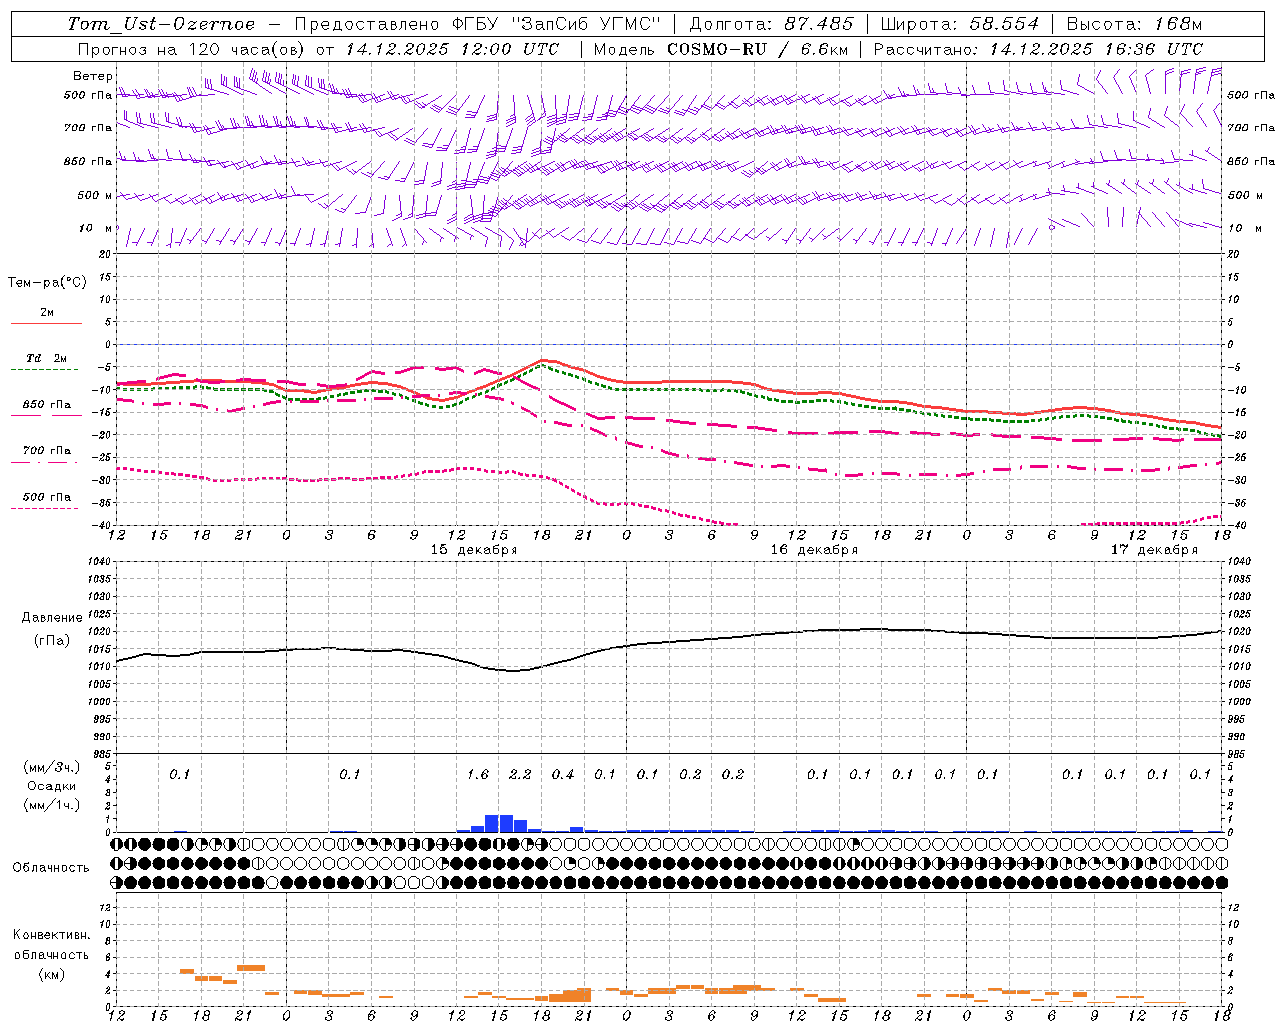The width and height of the screenshot is (1280, 1024).
Task: Click the solid line swatch under '2м' legend
Action: point(46,323)
